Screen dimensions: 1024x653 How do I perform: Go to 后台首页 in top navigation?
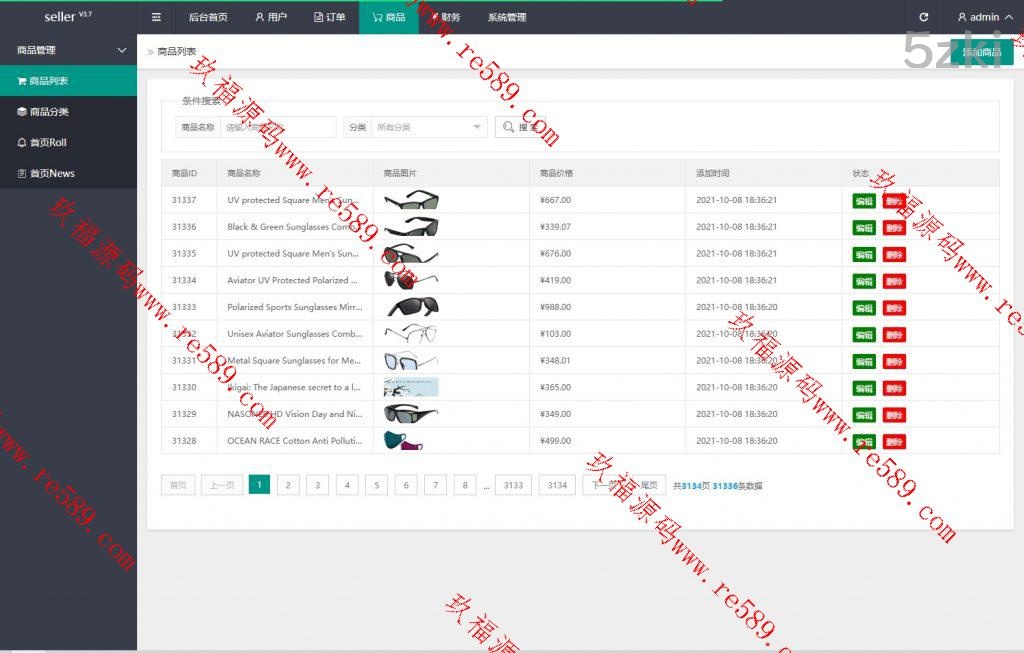[208, 17]
